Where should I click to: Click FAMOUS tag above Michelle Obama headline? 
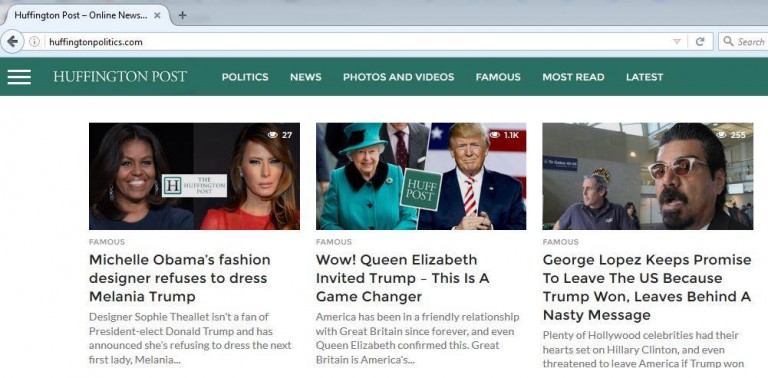tap(107, 242)
